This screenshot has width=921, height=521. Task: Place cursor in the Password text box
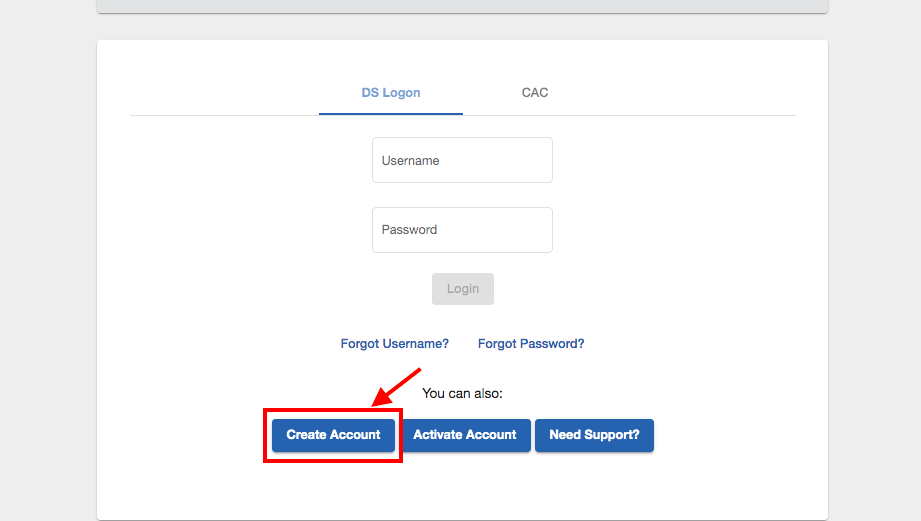(462, 230)
